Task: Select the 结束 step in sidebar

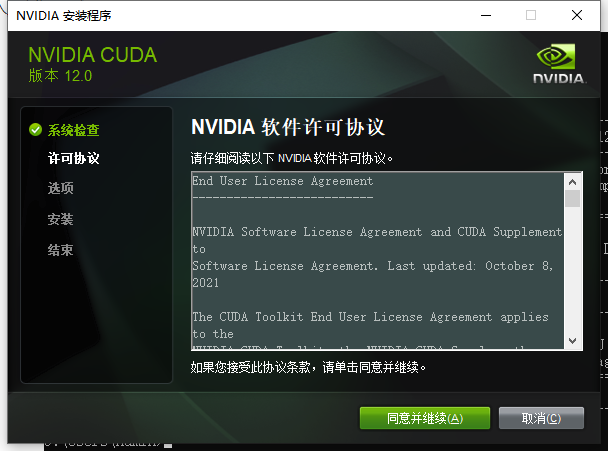Action: click(60, 250)
